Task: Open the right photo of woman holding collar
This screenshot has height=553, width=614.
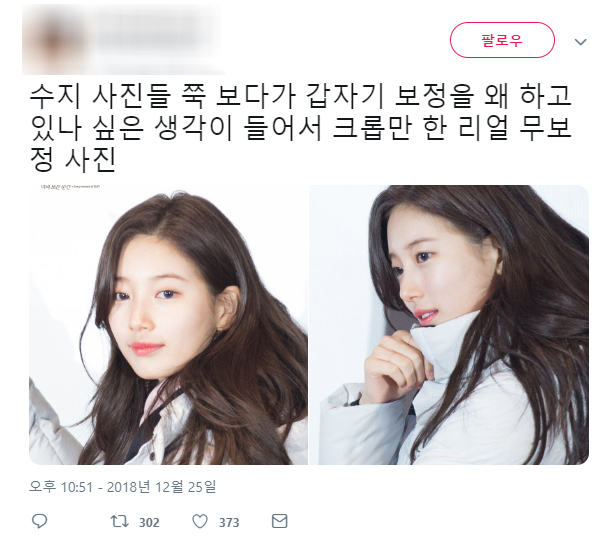Action: (x=449, y=325)
